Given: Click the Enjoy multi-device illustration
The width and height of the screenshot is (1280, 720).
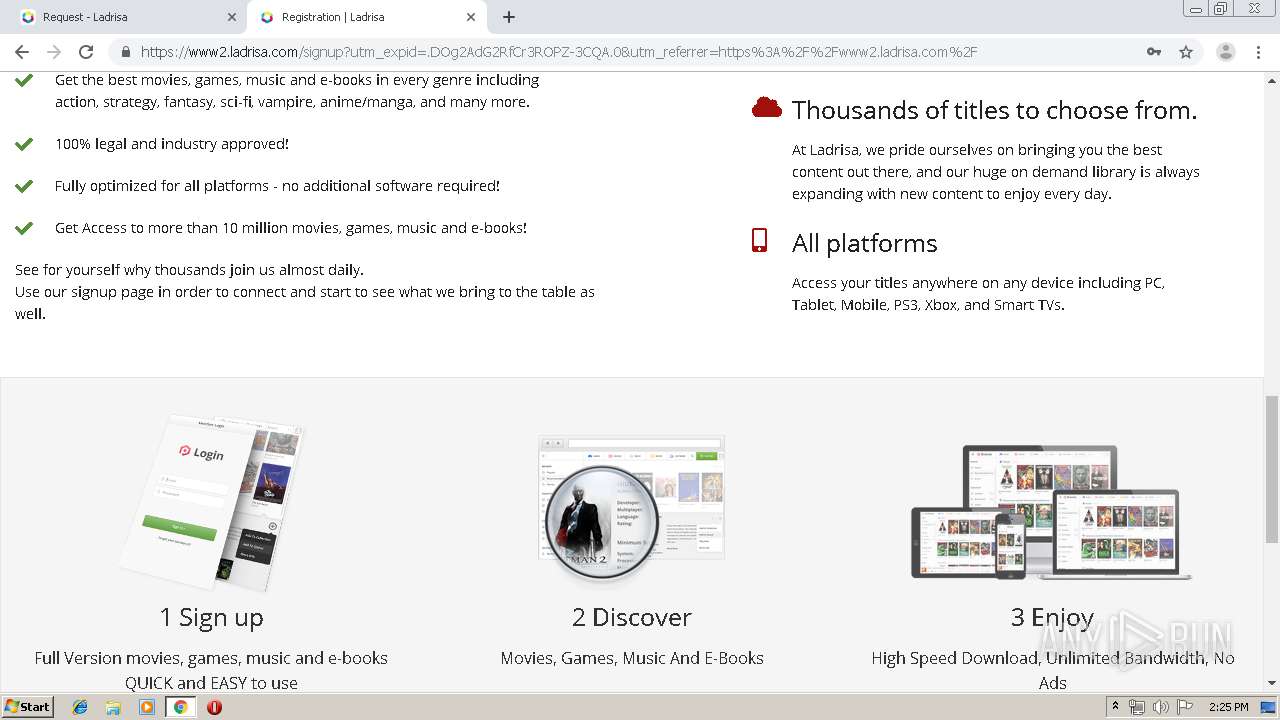Looking at the screenshot, I should point(1051,512).
